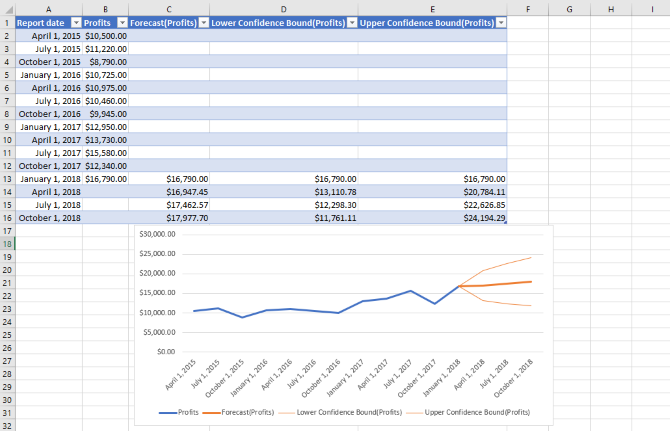Click the select-all corner of the sheet
Viewport: 670px width, 431px height.
[x=7, y=8]
